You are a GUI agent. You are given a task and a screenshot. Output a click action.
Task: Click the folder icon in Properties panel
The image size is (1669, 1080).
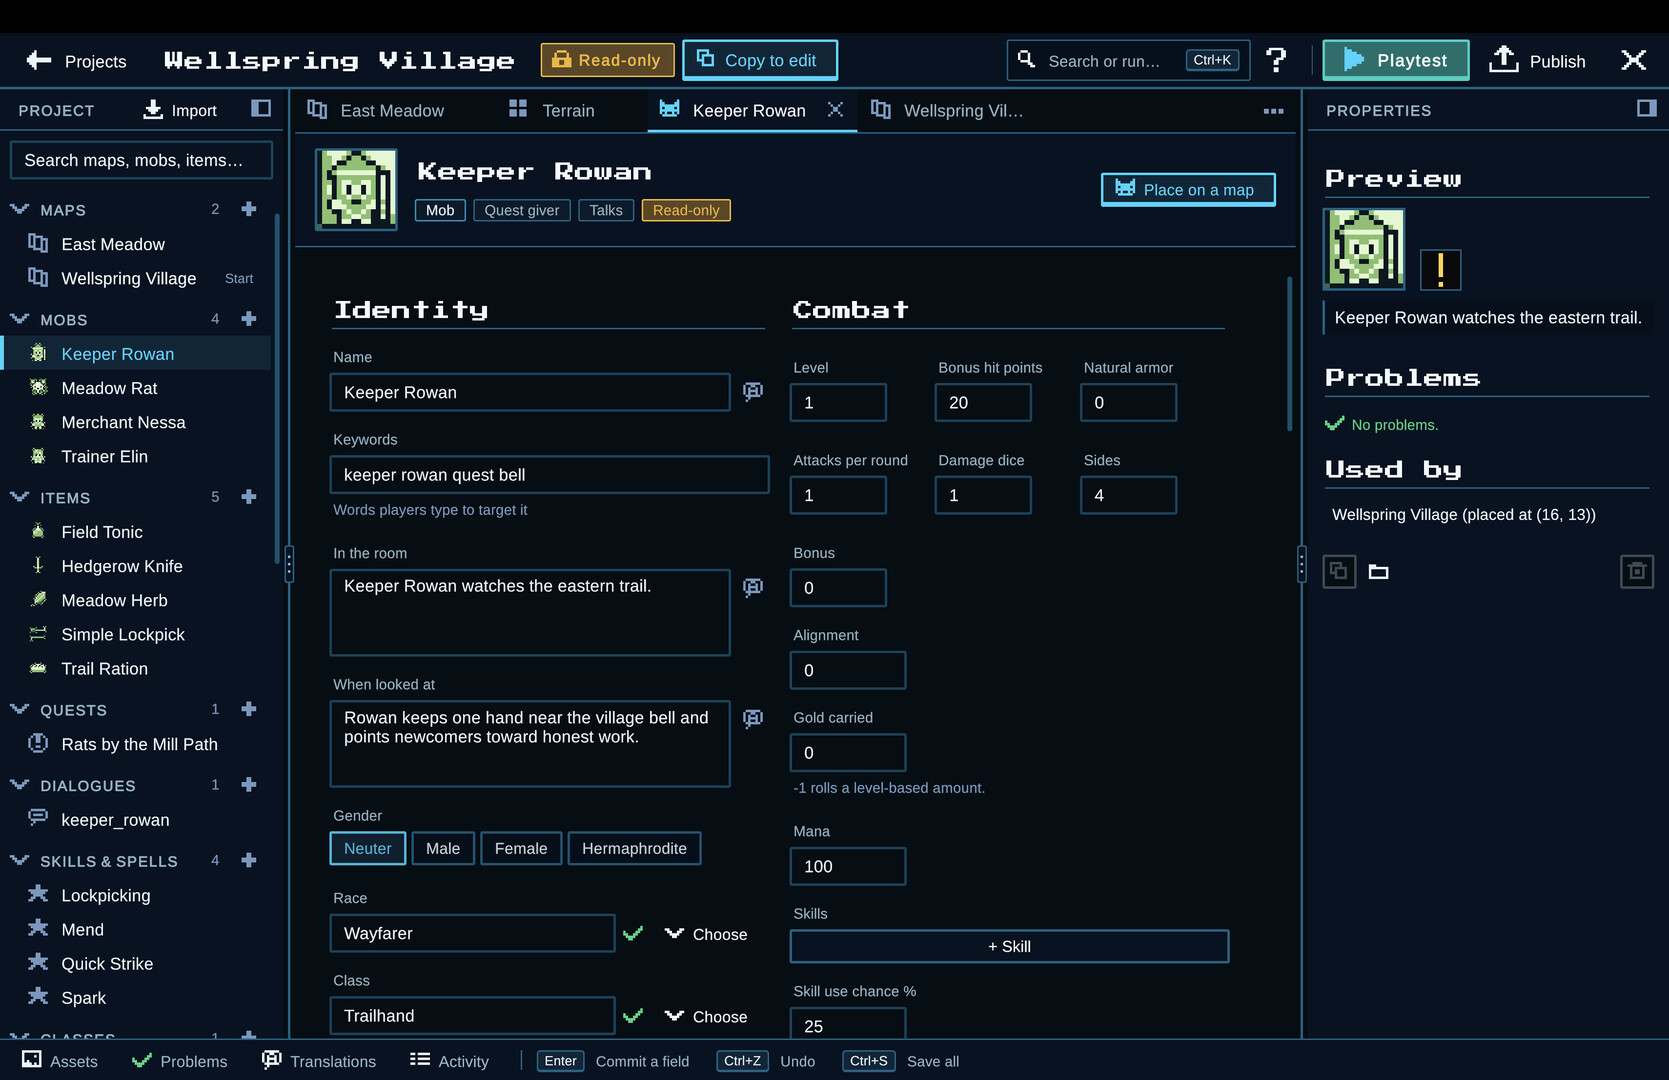coord(1379,572)
